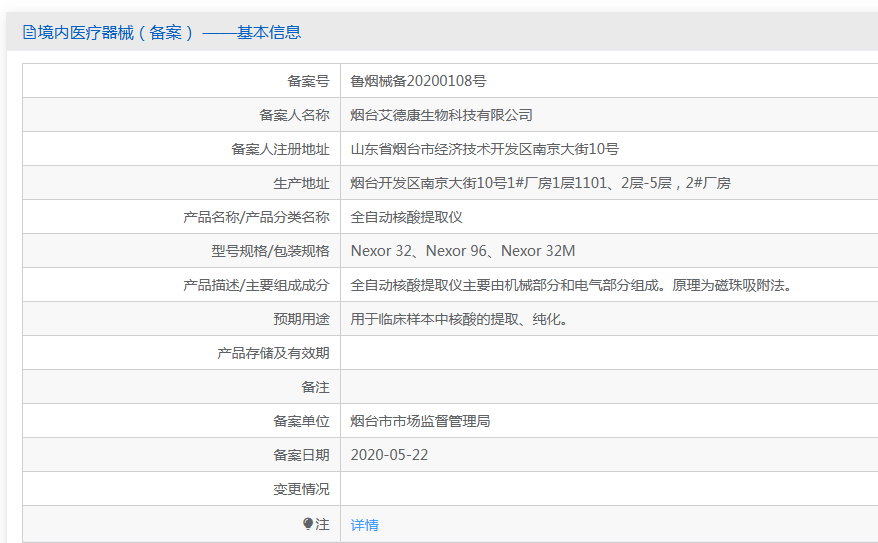Click the filing date 2020-05-22

point(389,455)
